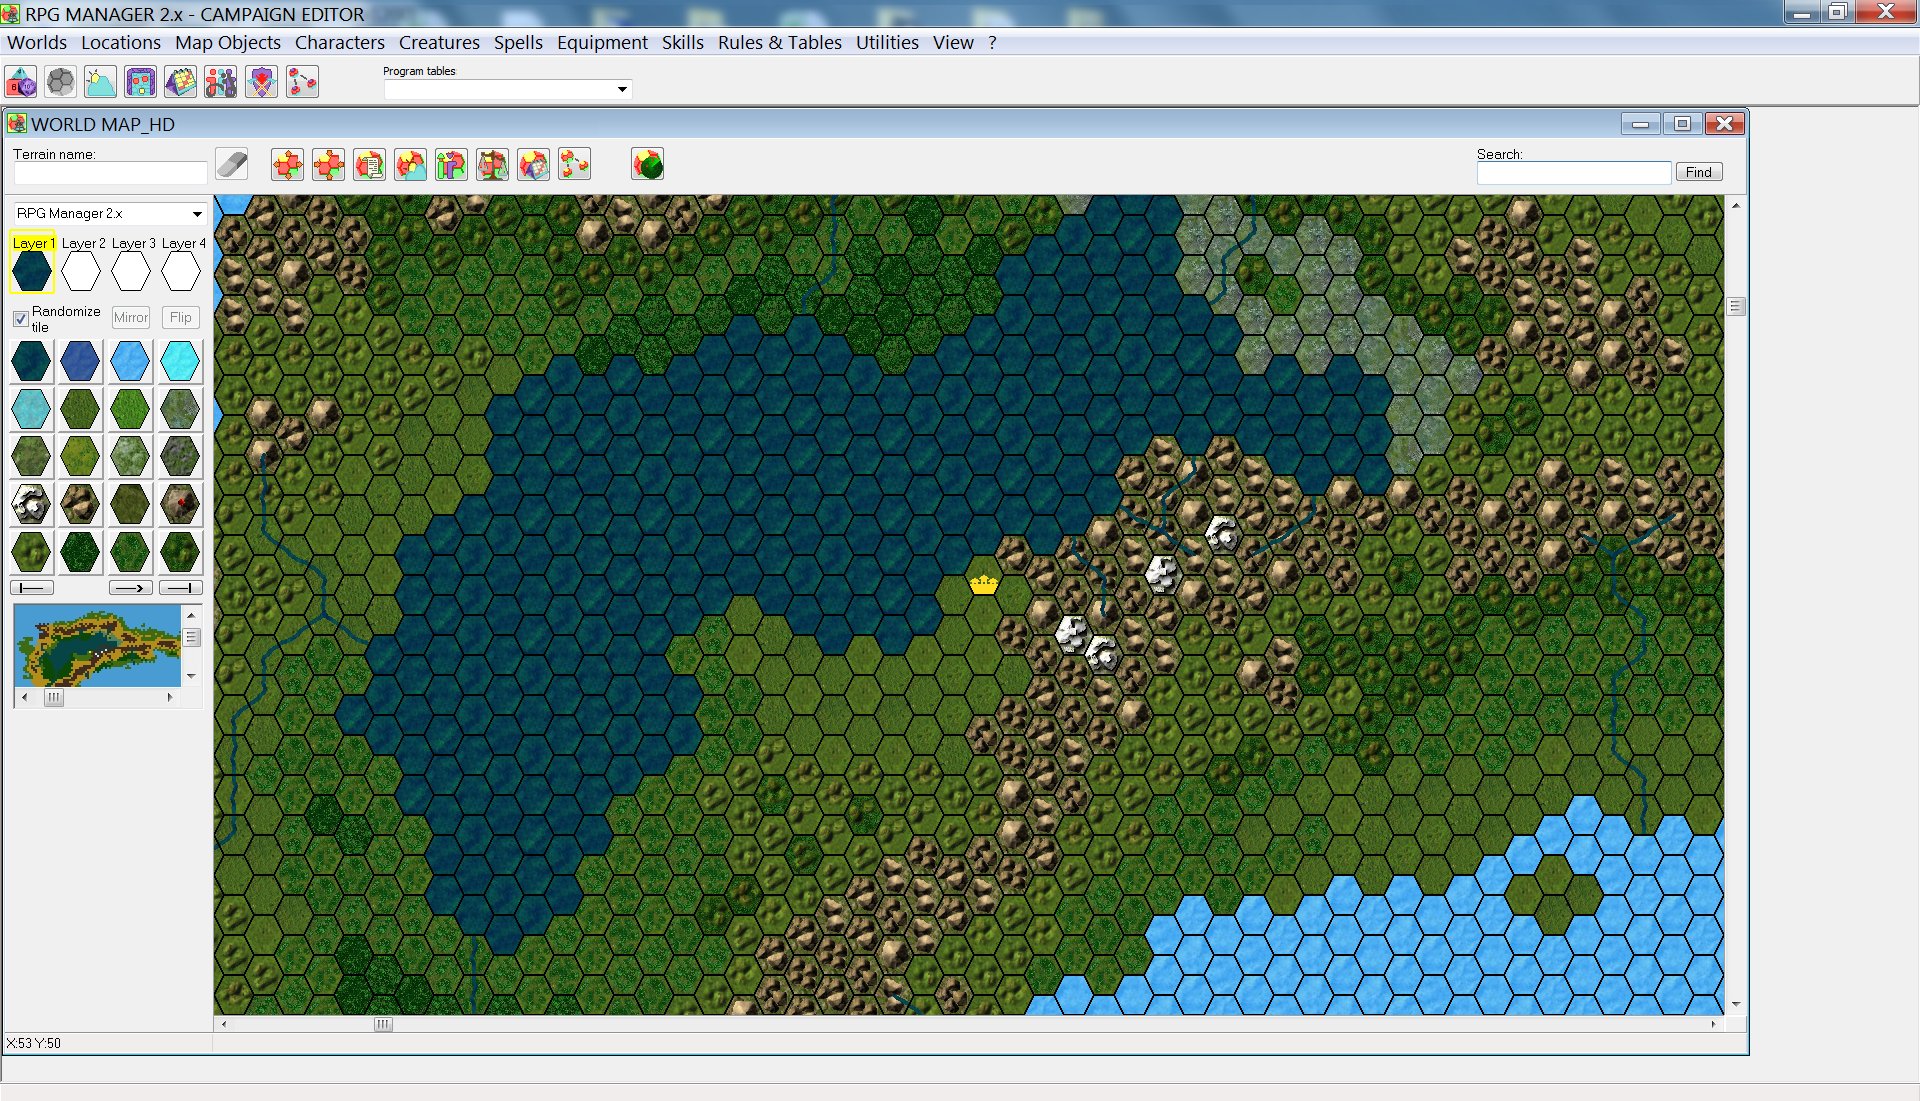Open the landscape with sun toolbar icon
The image size is (1920, 1101).
[101, 82]
